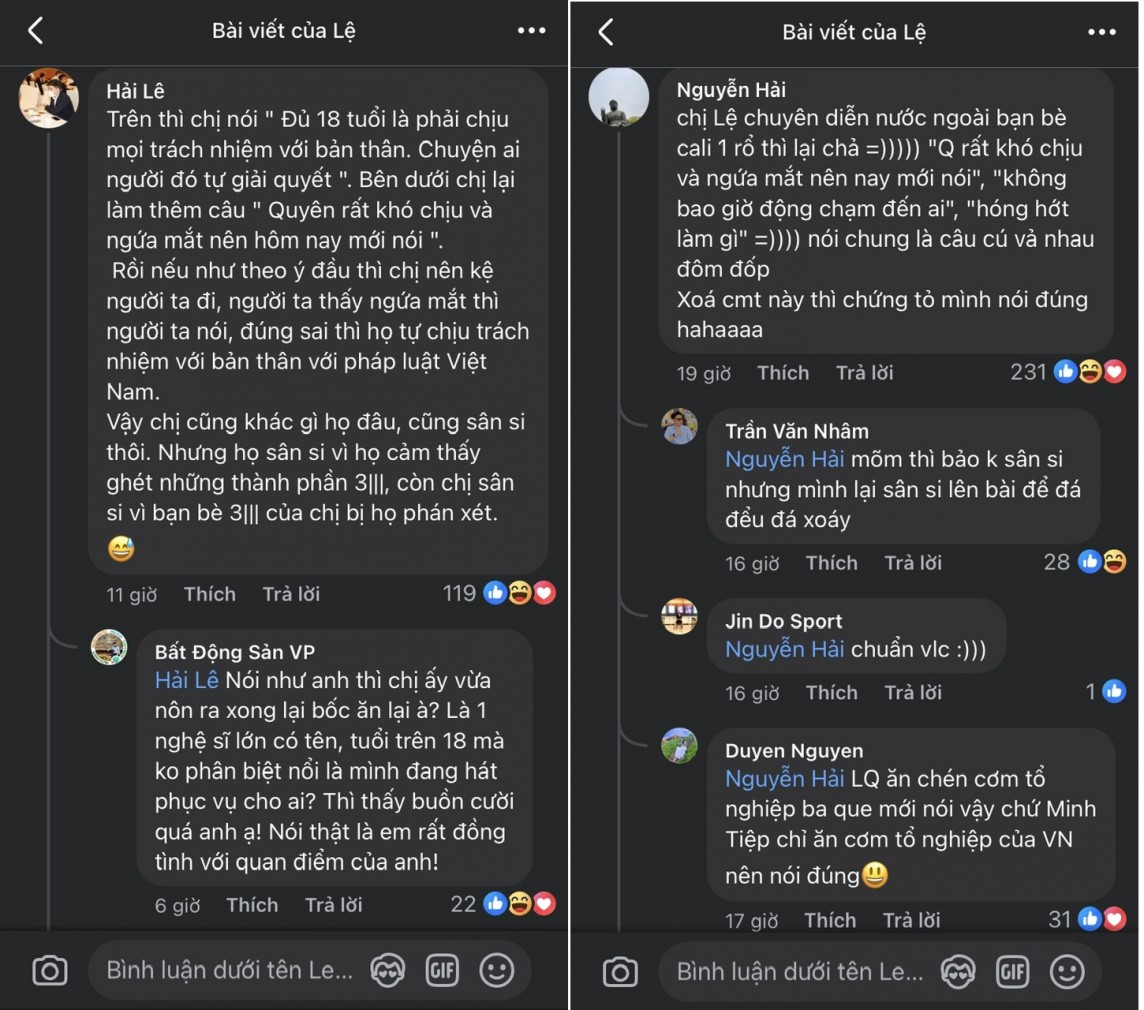Viewport: 1144px width, 1010px height.
Task: Open avatar sticker picker in right comment bar
Action: [x=957, y=970]
